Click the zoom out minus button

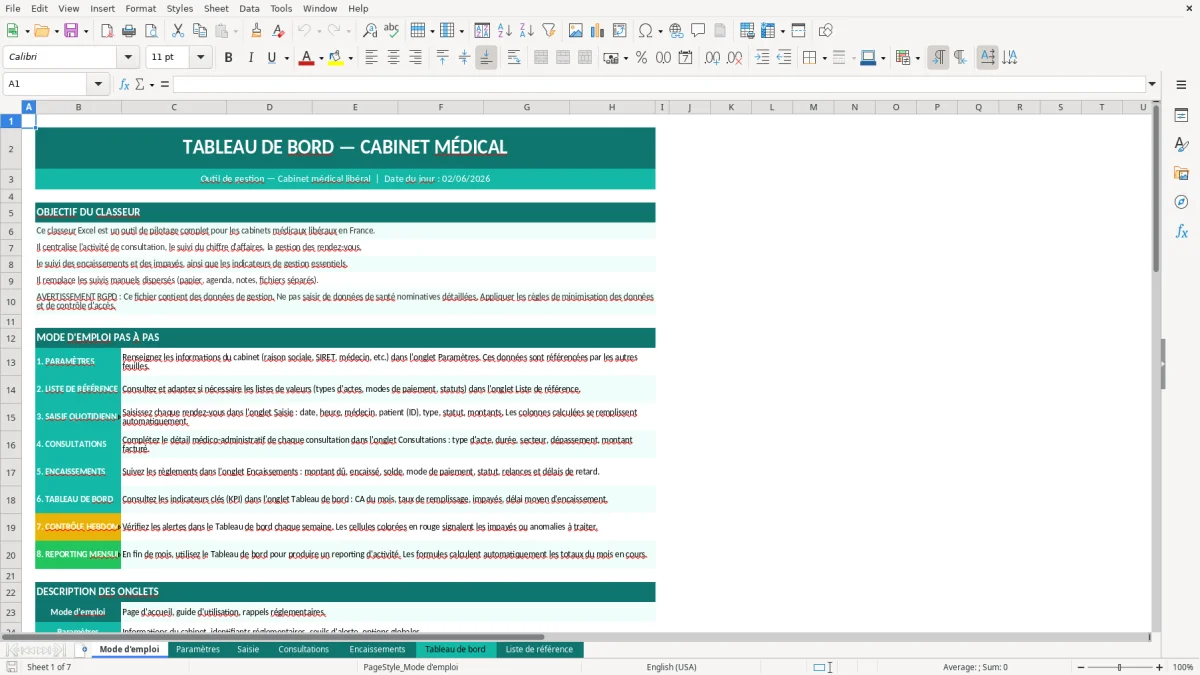click(x=1082, y=667)
